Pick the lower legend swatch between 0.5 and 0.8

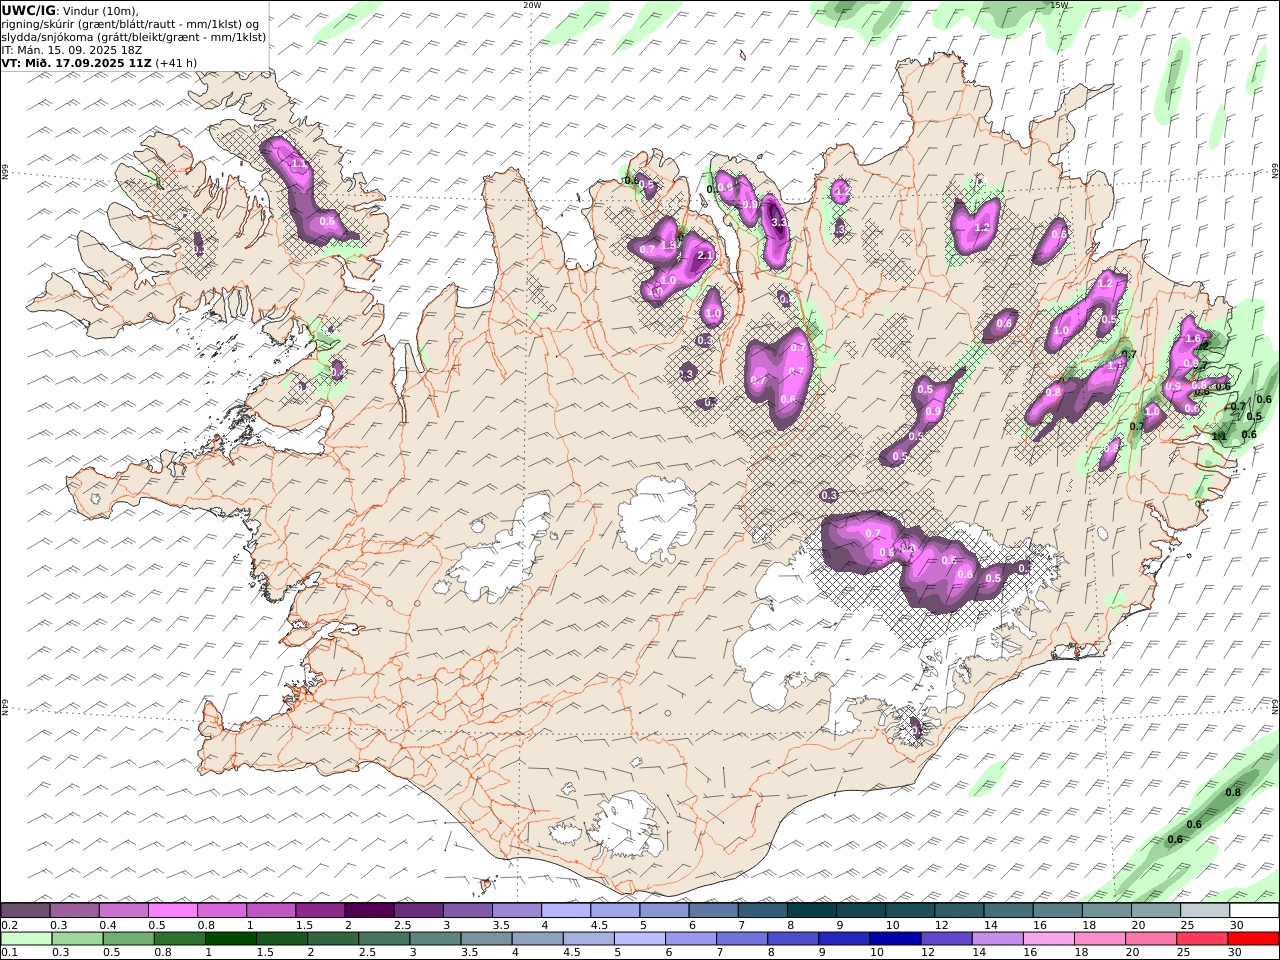click(129, 939)
